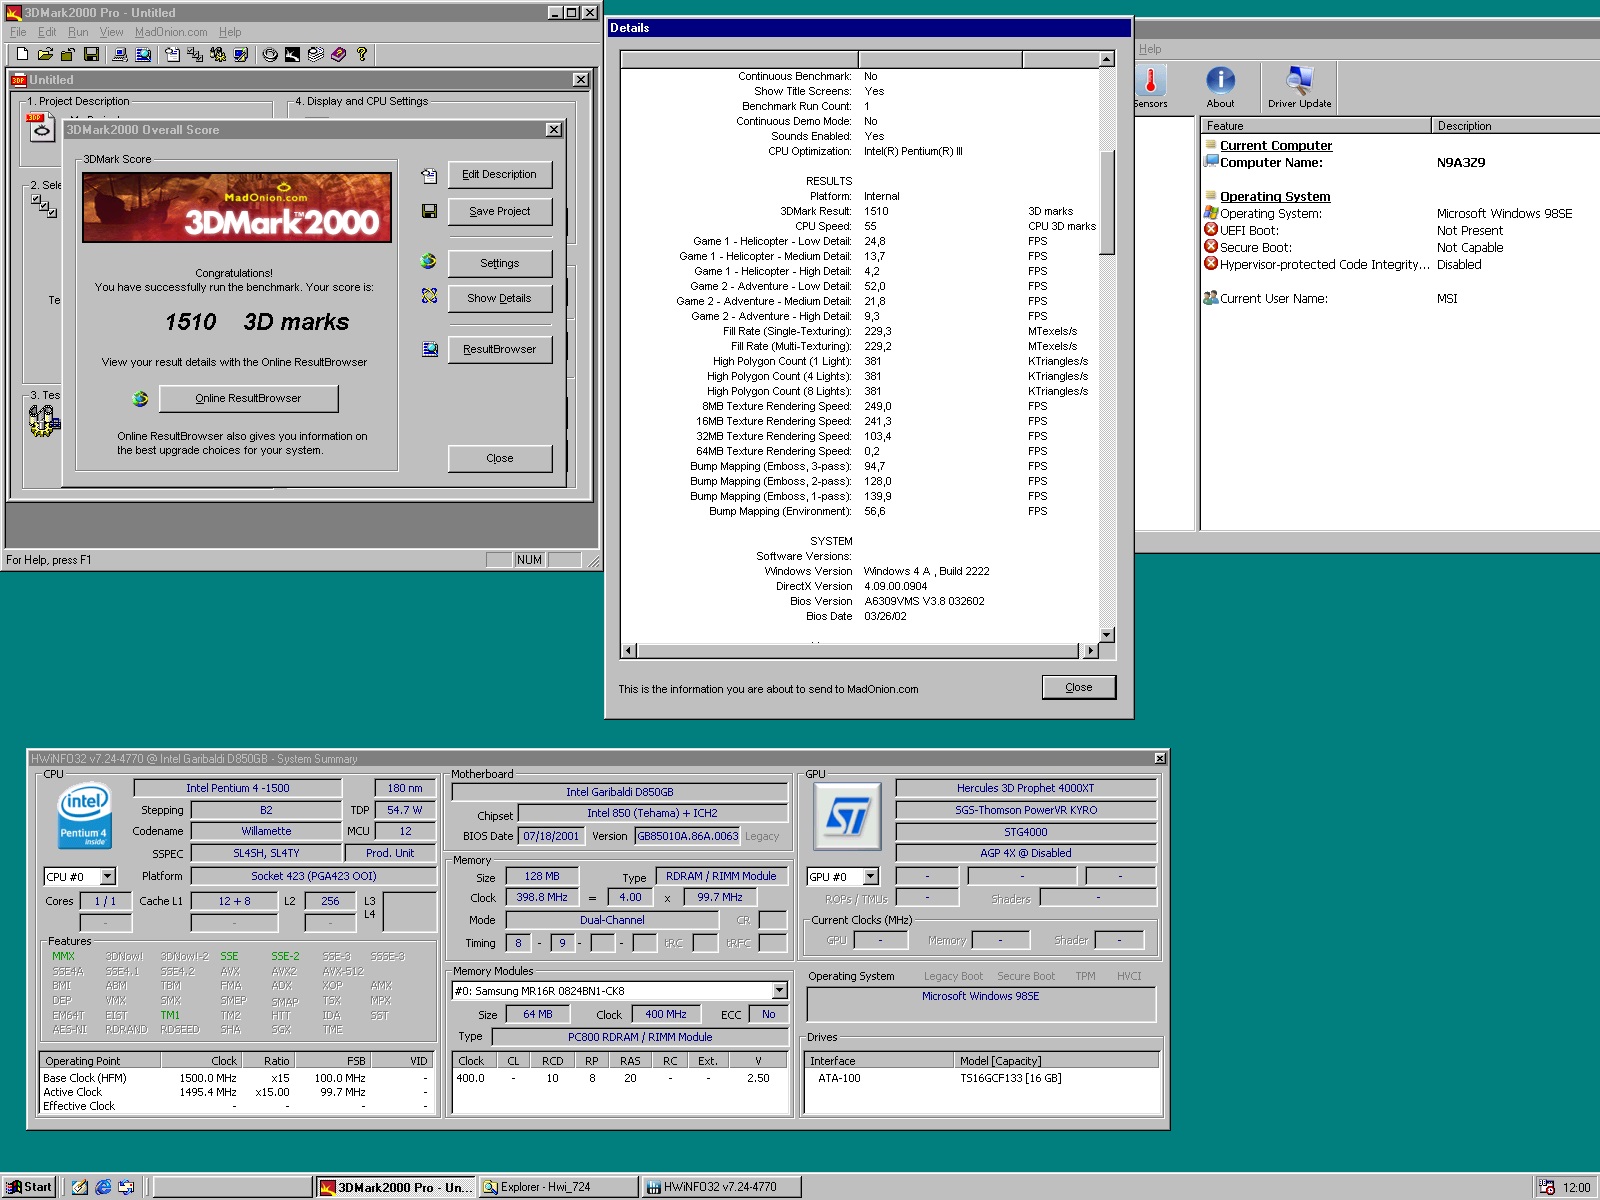Open the Edit menu in 3DMark2000

[x=47, y=32]
